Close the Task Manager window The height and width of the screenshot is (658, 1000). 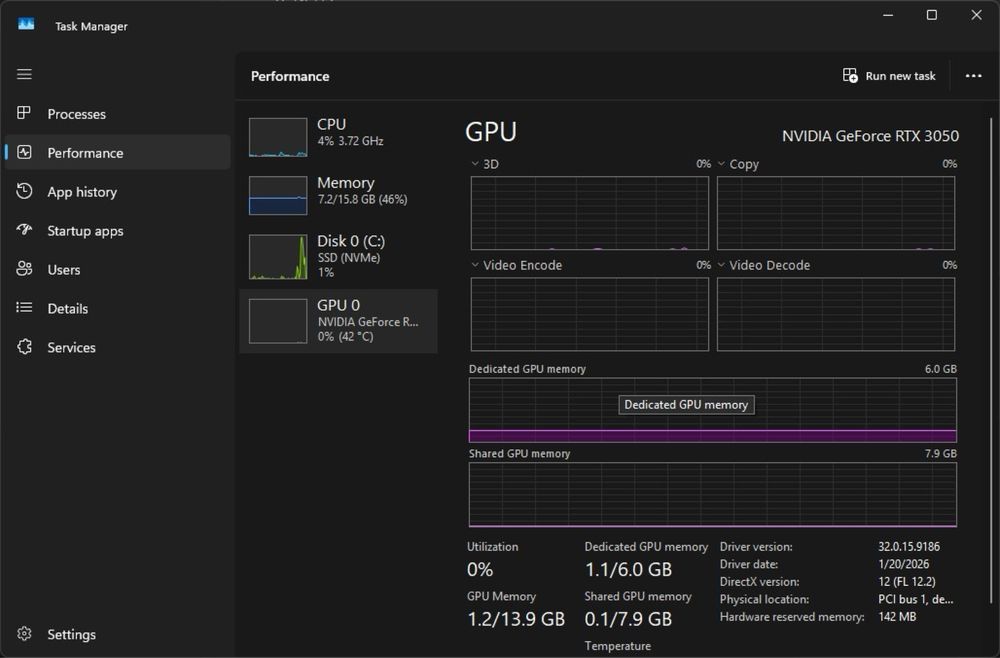click(x=976, y=15)
